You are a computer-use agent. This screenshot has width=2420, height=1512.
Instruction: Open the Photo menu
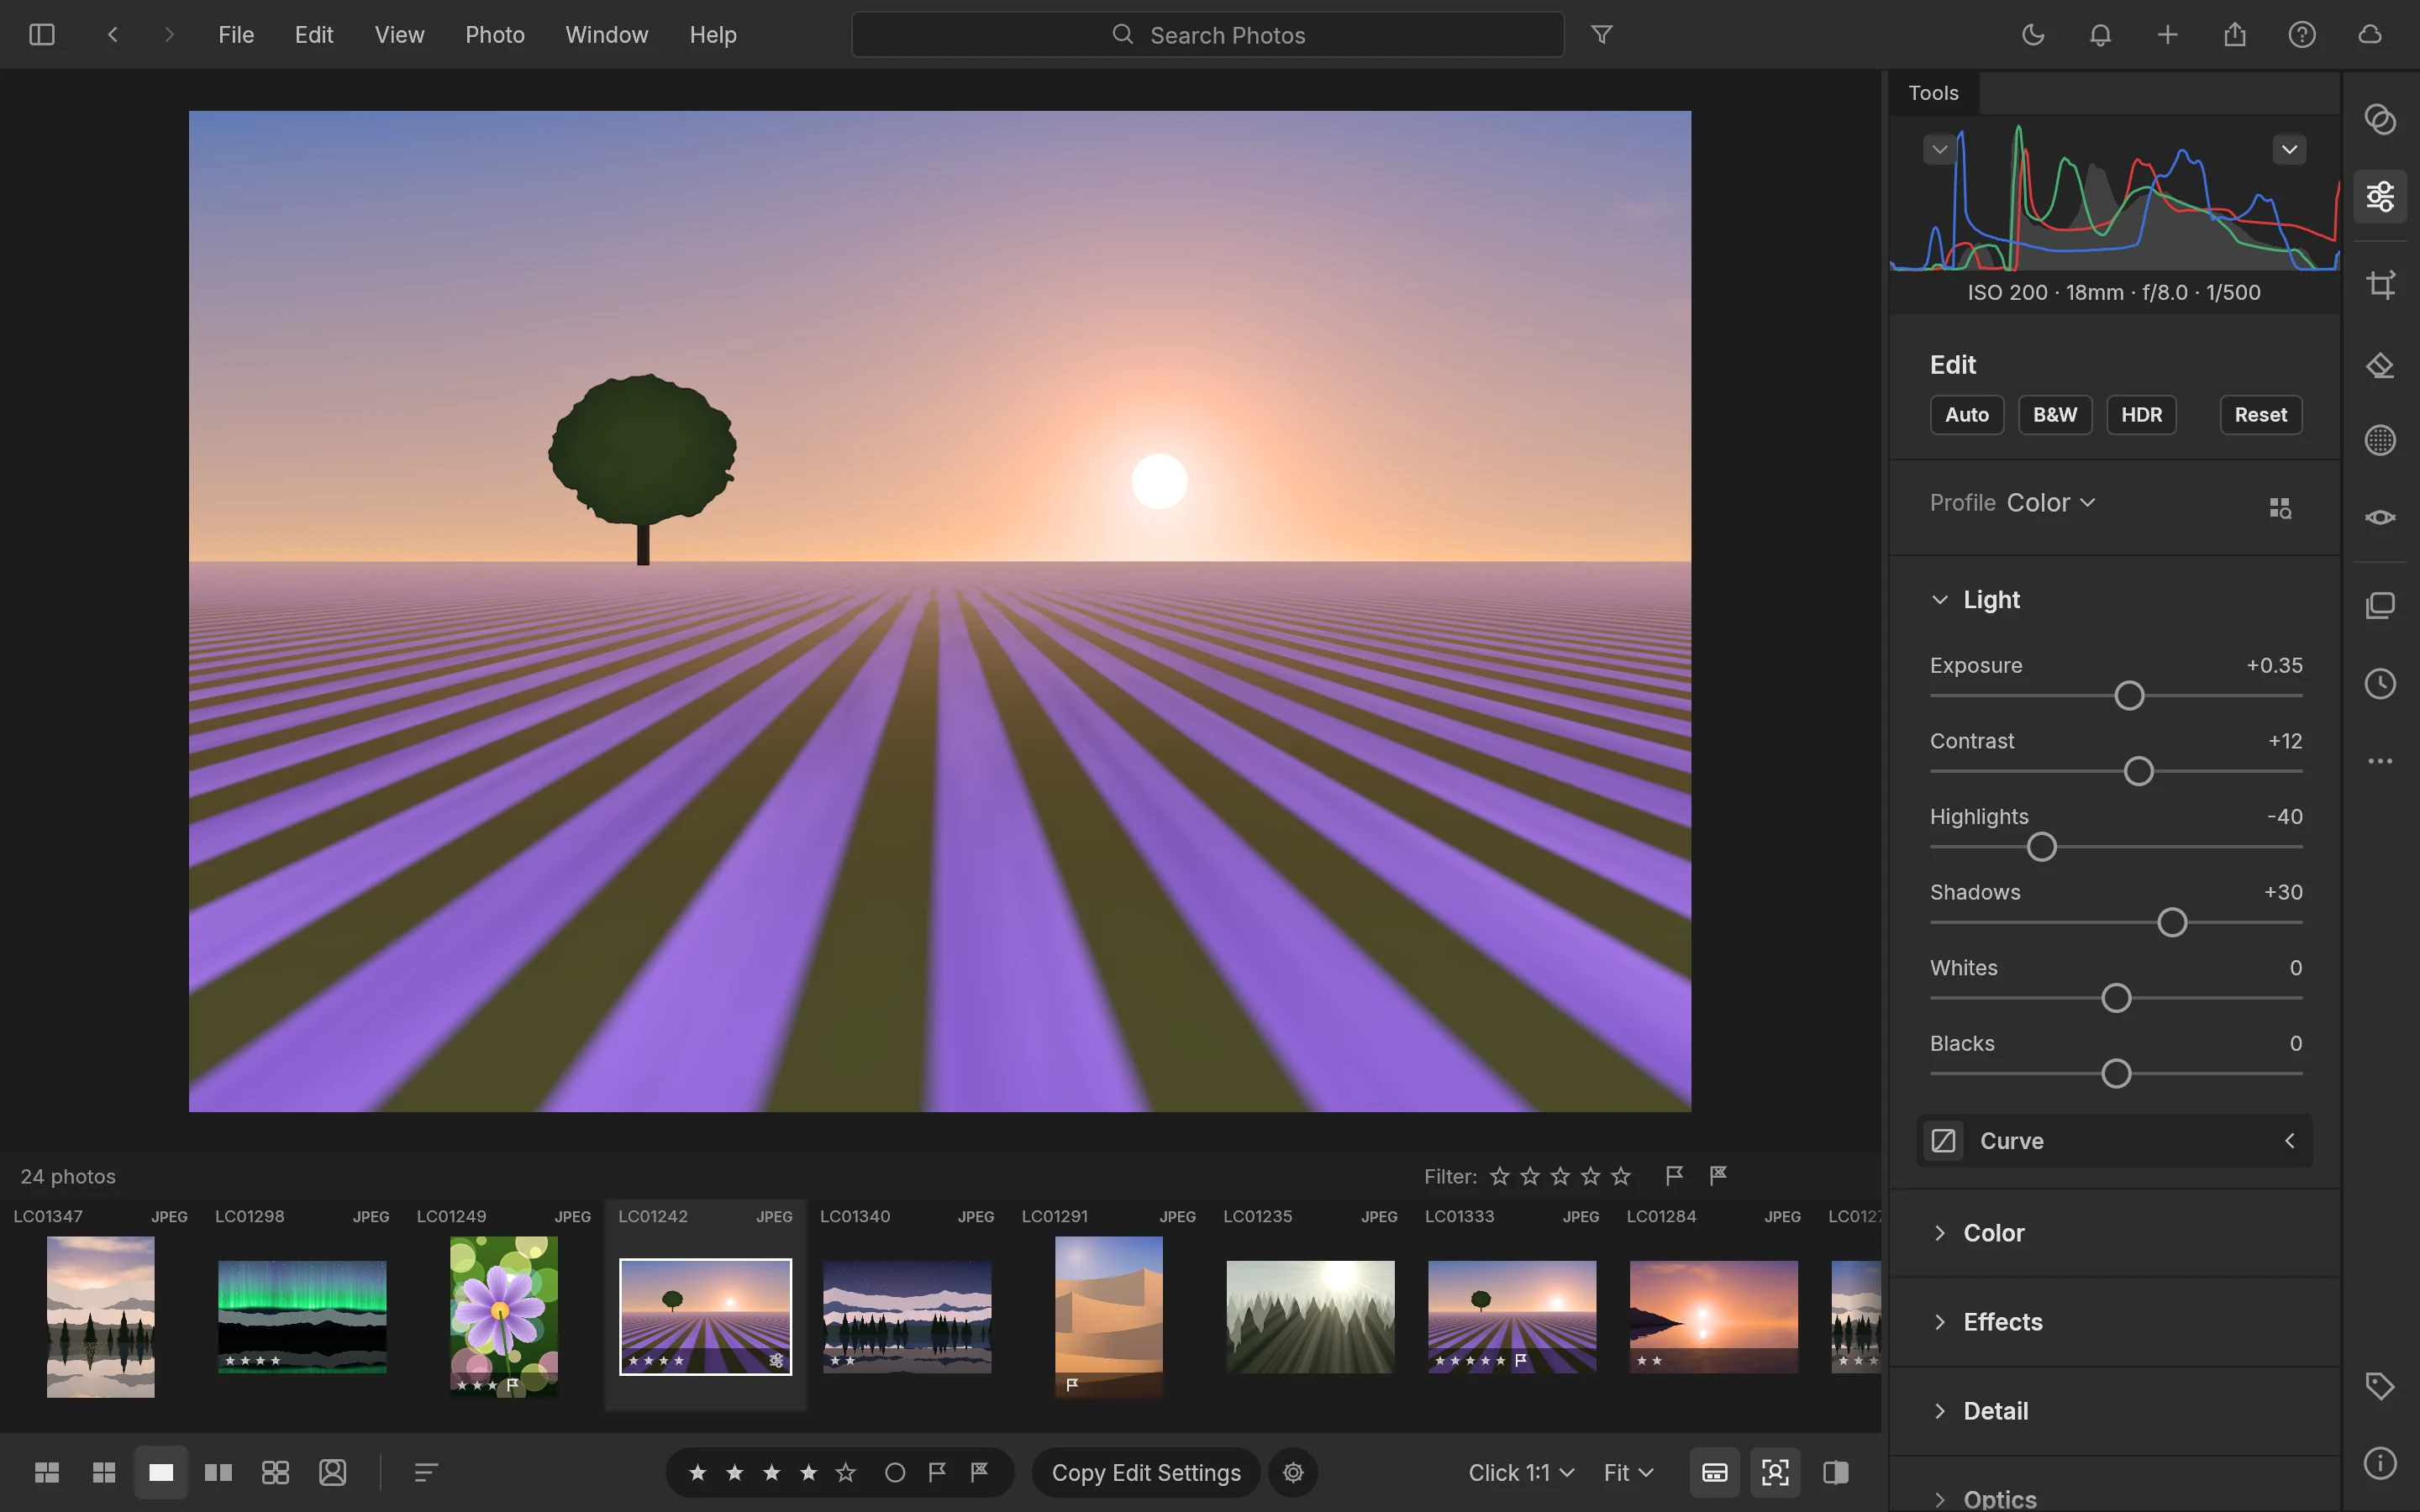coord(495,35)
